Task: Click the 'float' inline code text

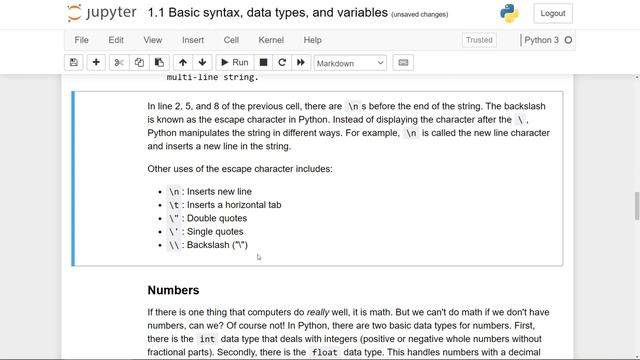Action: (x=324, y=352)
